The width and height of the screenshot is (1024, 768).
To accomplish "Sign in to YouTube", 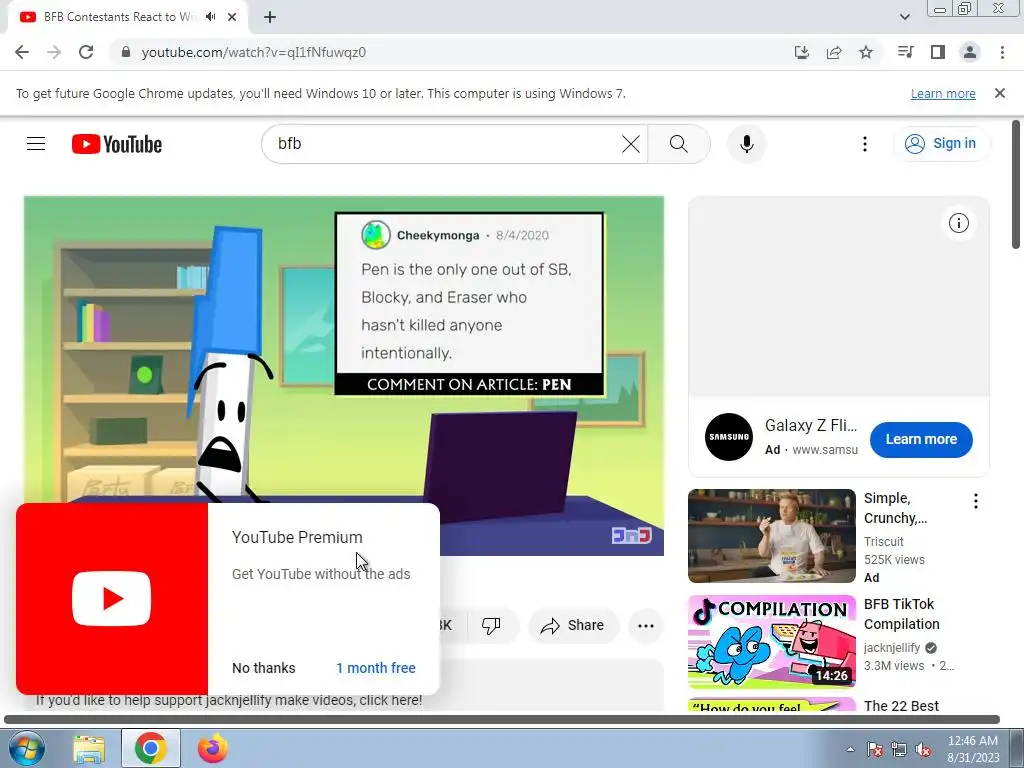I will pos(941,144).
